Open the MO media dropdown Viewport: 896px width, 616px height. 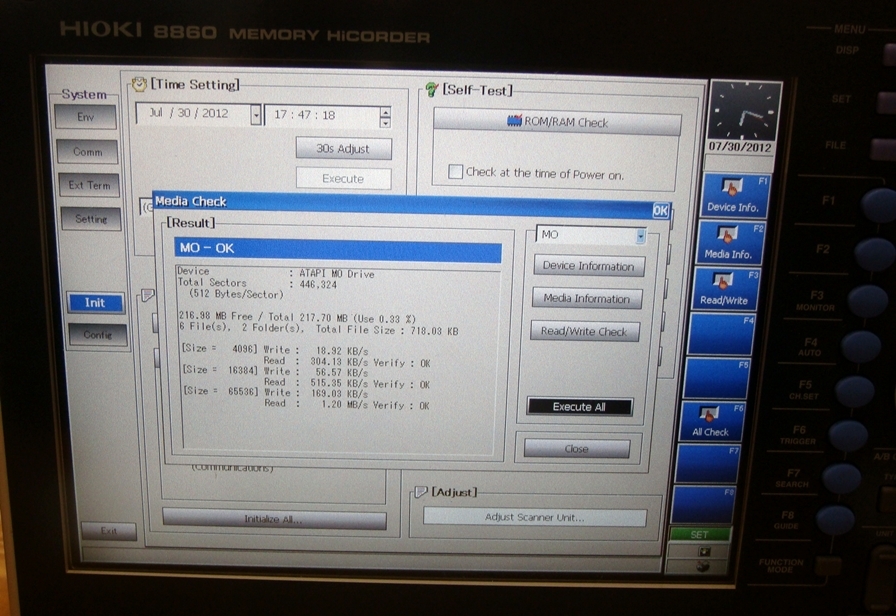point(641,235)
